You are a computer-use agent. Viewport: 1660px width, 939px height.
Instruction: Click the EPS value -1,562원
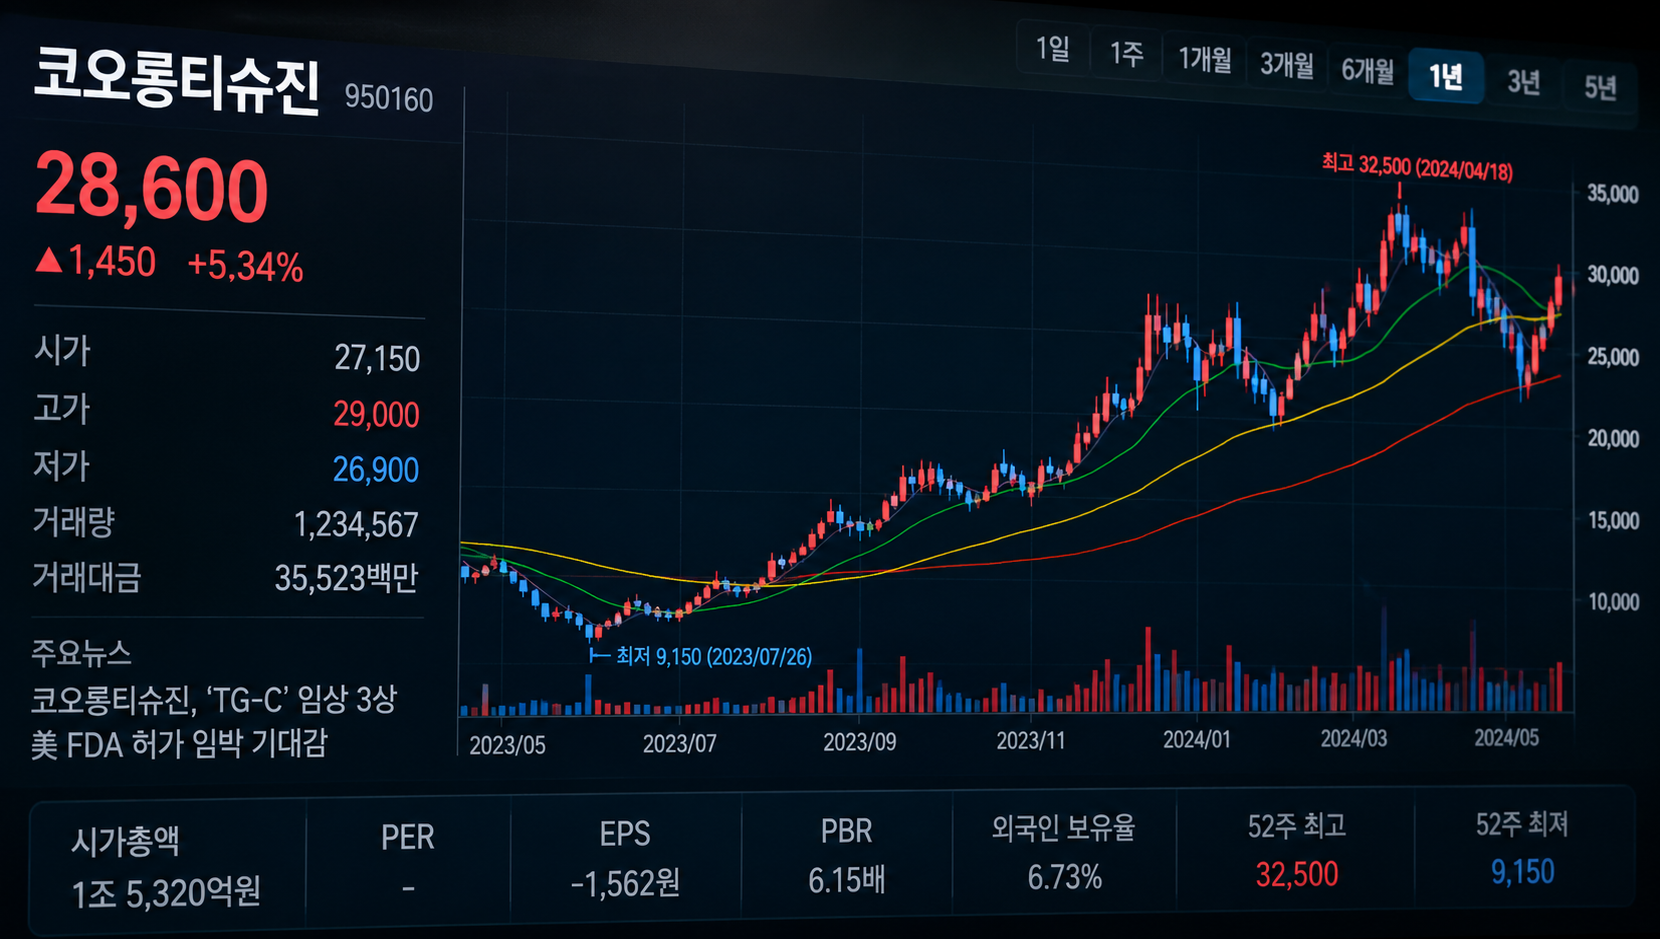(625, 883)
